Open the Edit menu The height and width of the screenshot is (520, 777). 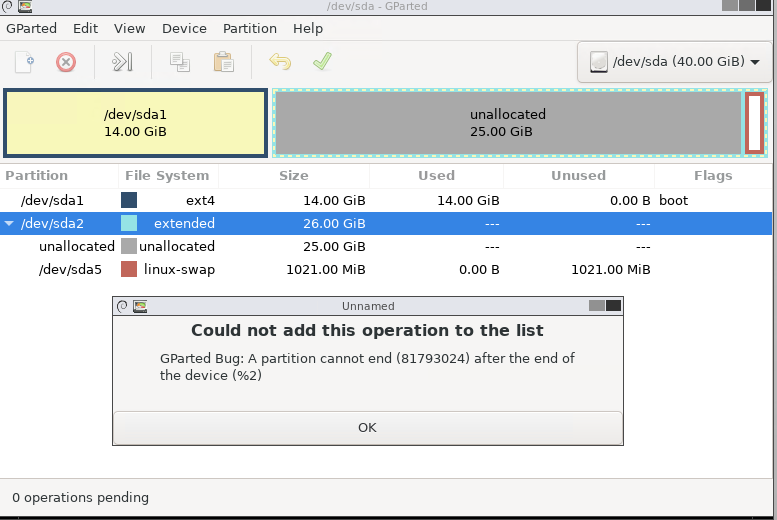85,28
